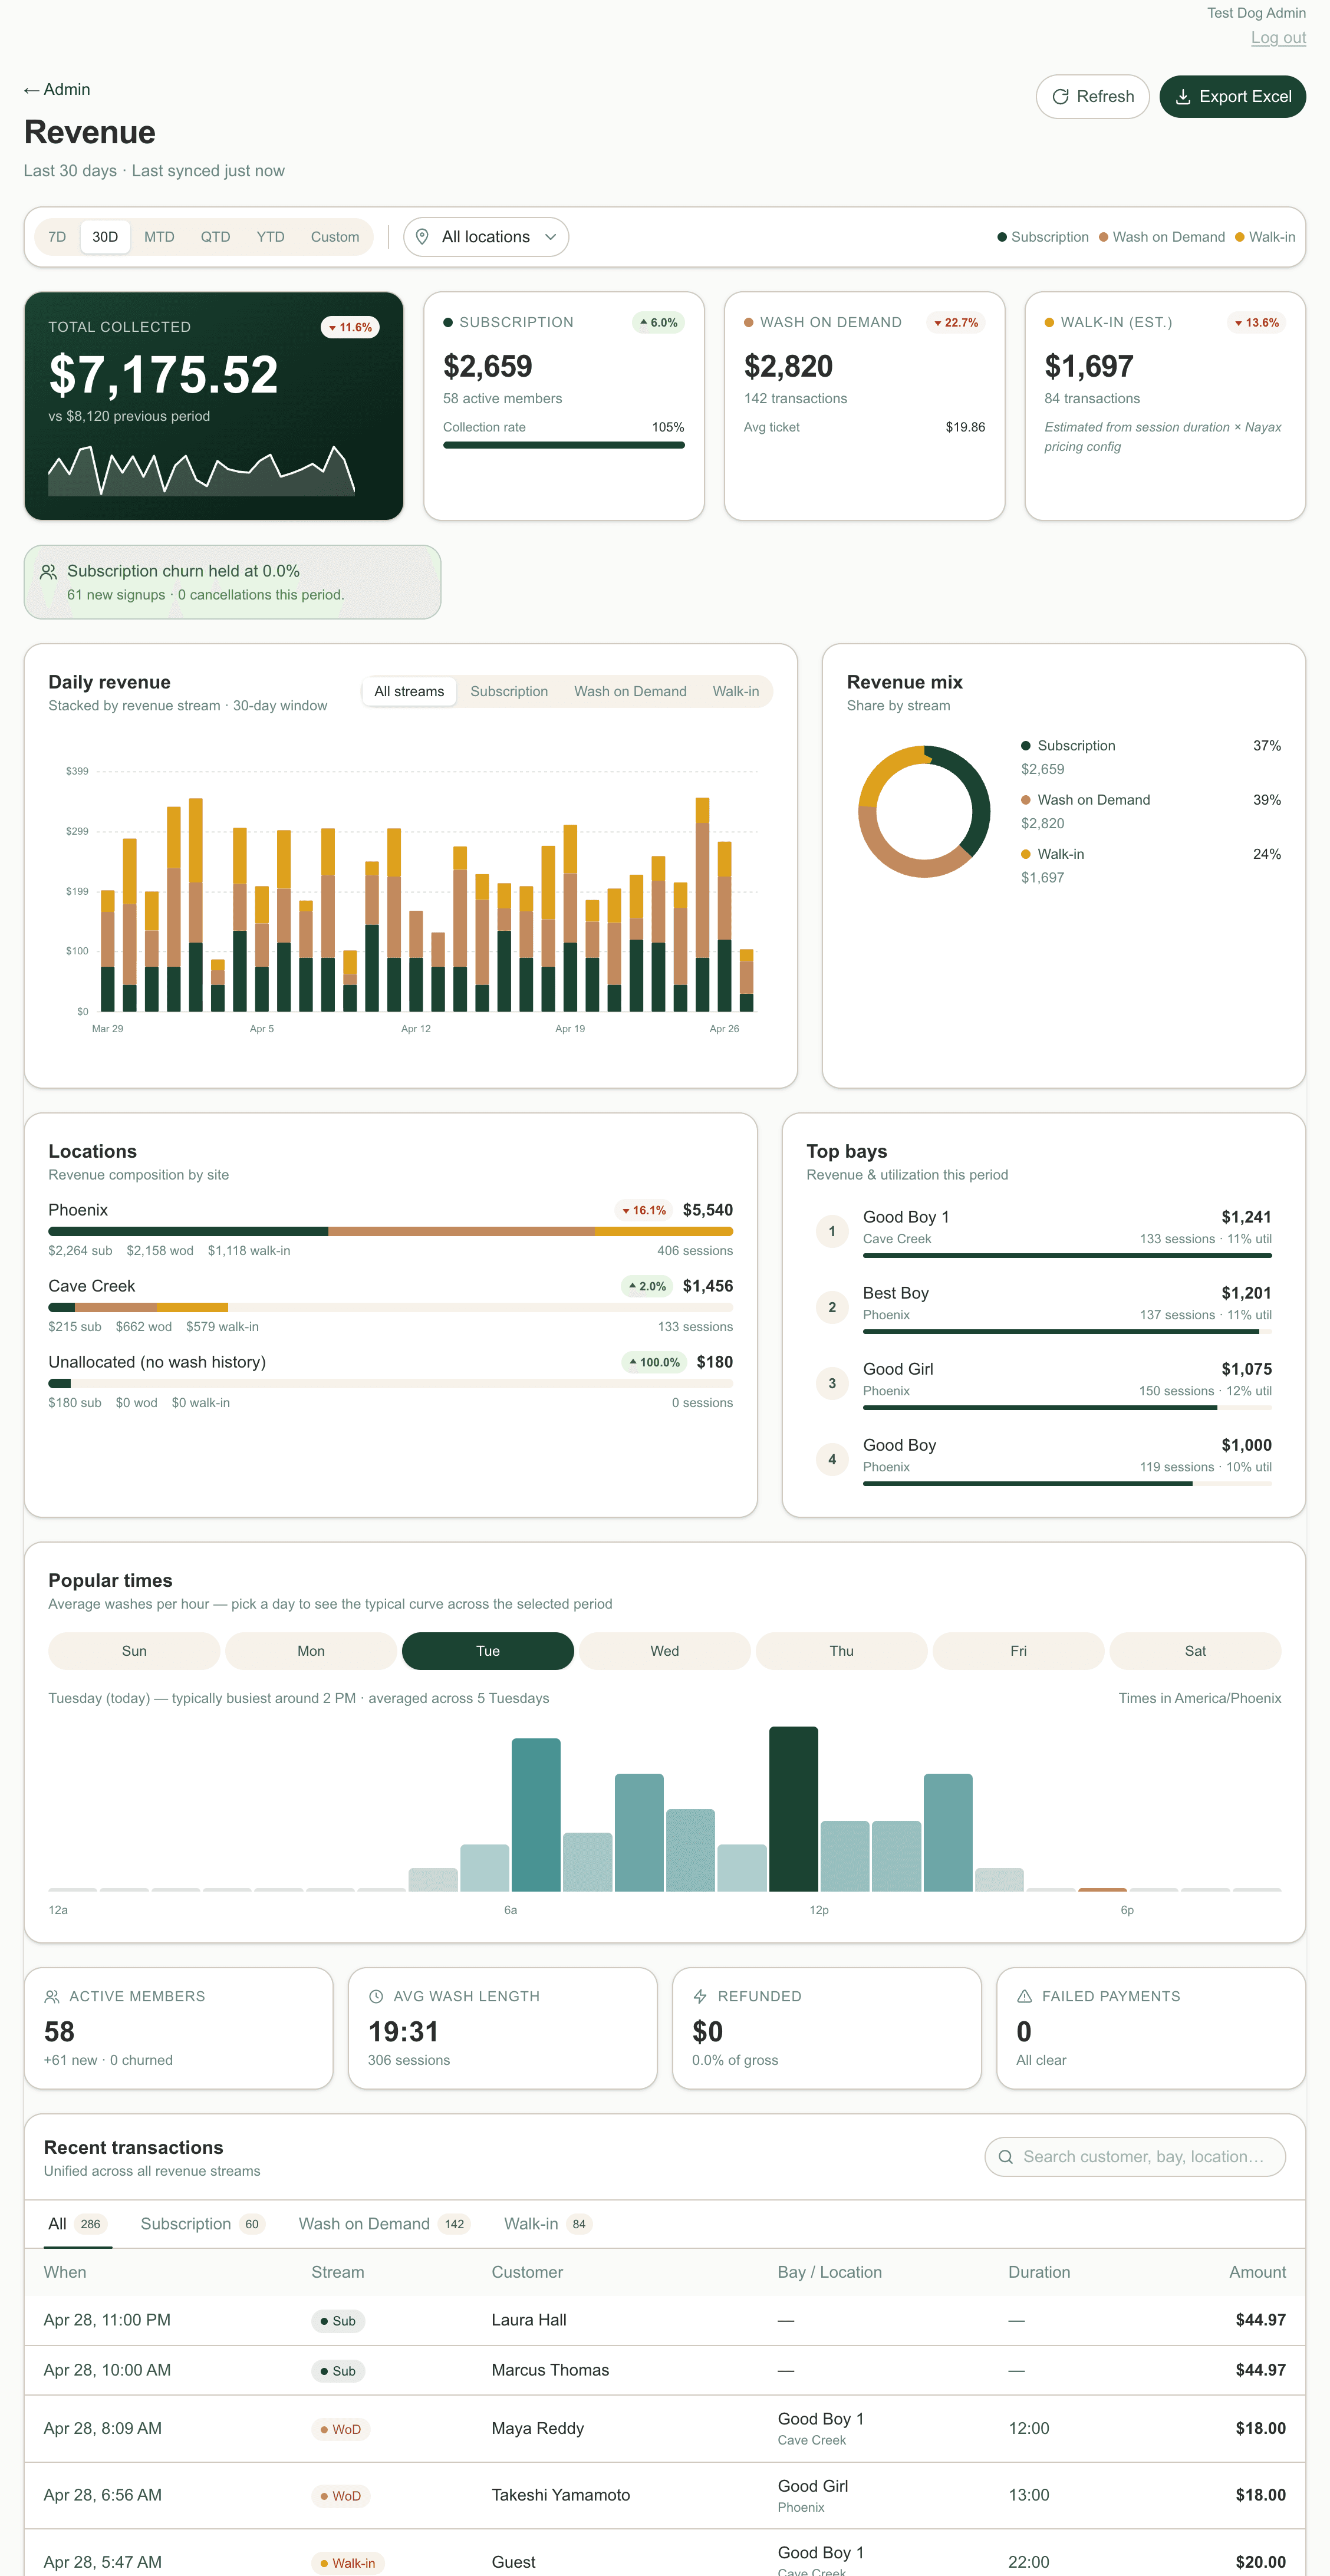Show only Wash on Demand in Daily revenue
The height and width of the screenshot is (2576, 1330).
coord(630,691)
